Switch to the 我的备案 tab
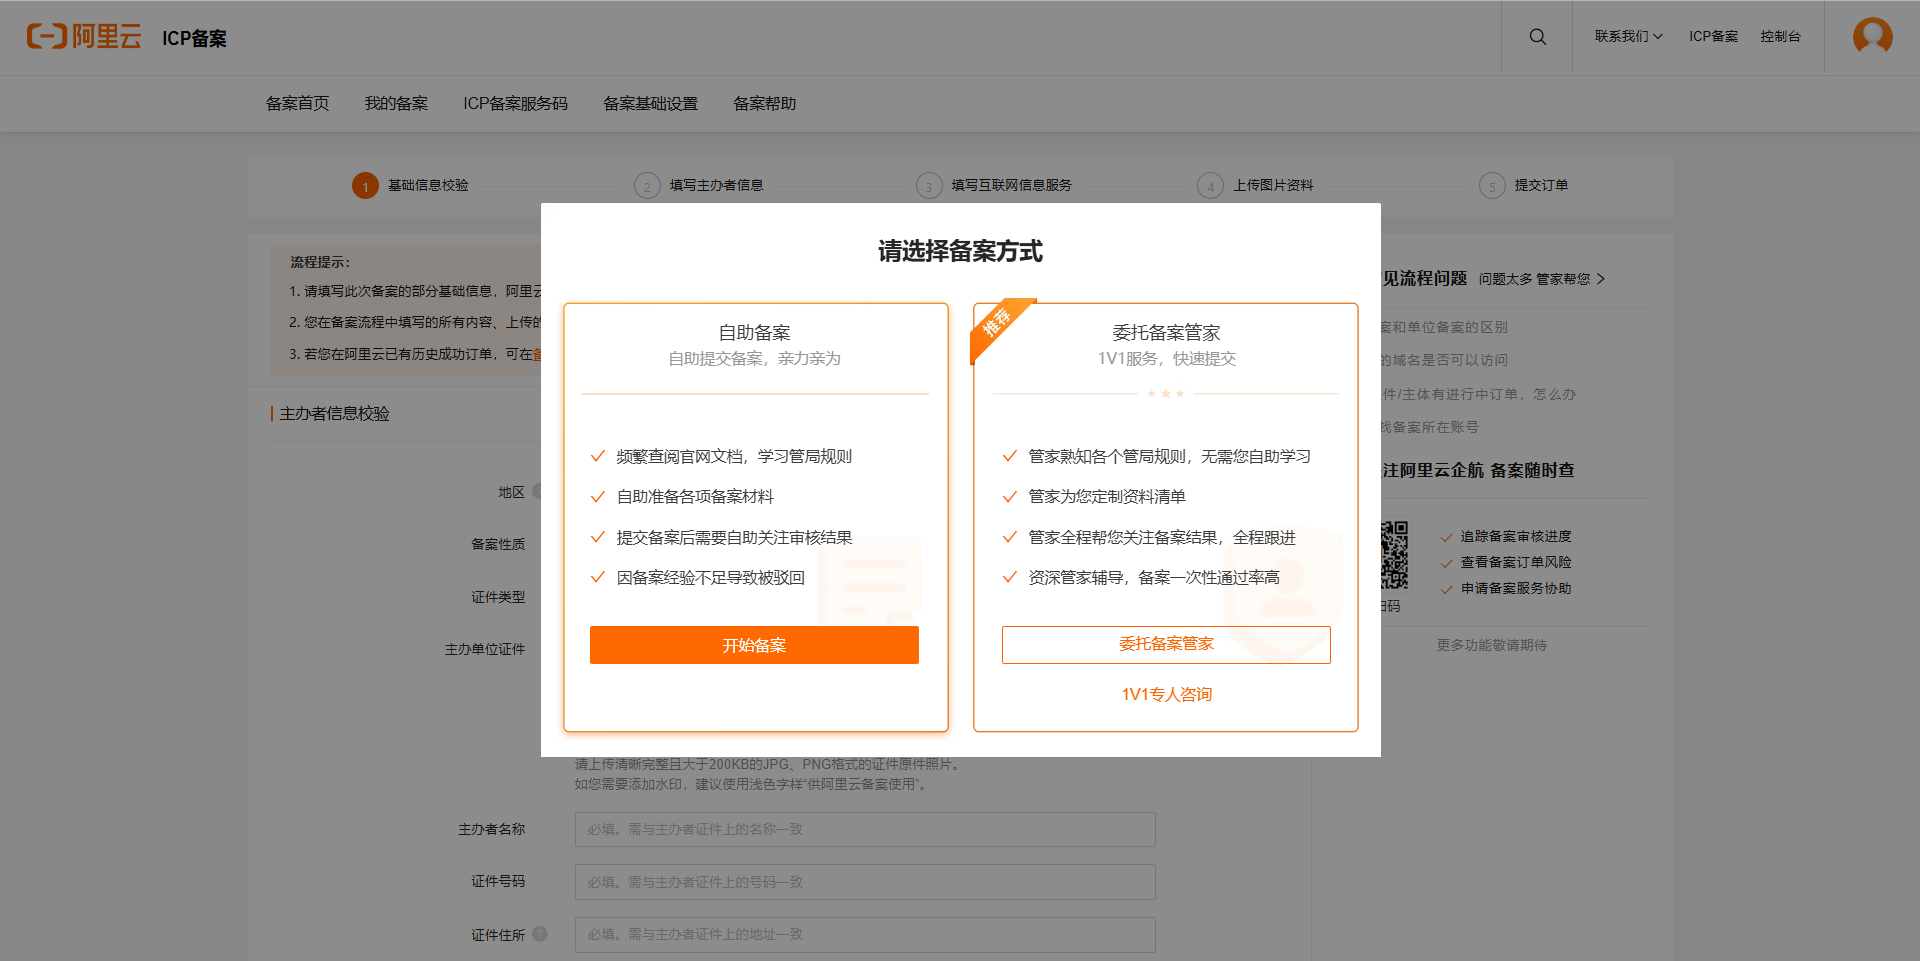Screen dimensions: 1920x961 pyautogui.click(x=396, y=103)
